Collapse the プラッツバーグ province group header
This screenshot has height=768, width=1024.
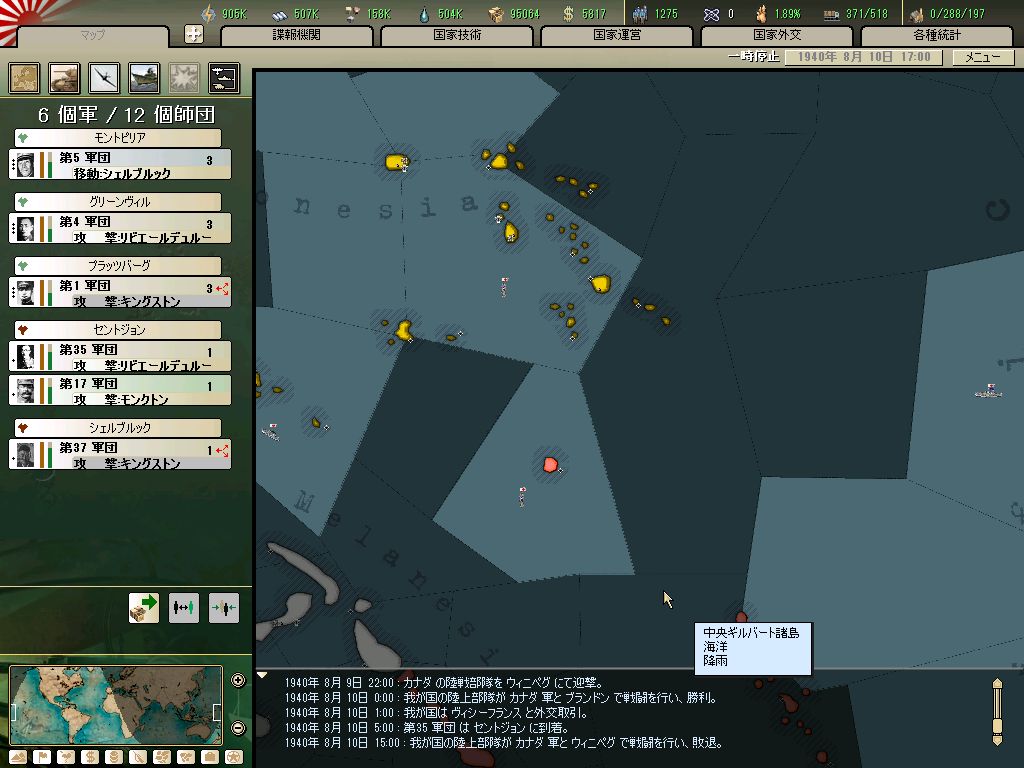pos(118,266)
